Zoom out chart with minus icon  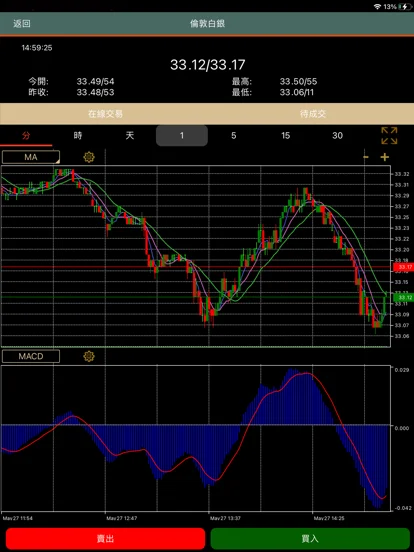pyautogui.click(x=366, y=157)
